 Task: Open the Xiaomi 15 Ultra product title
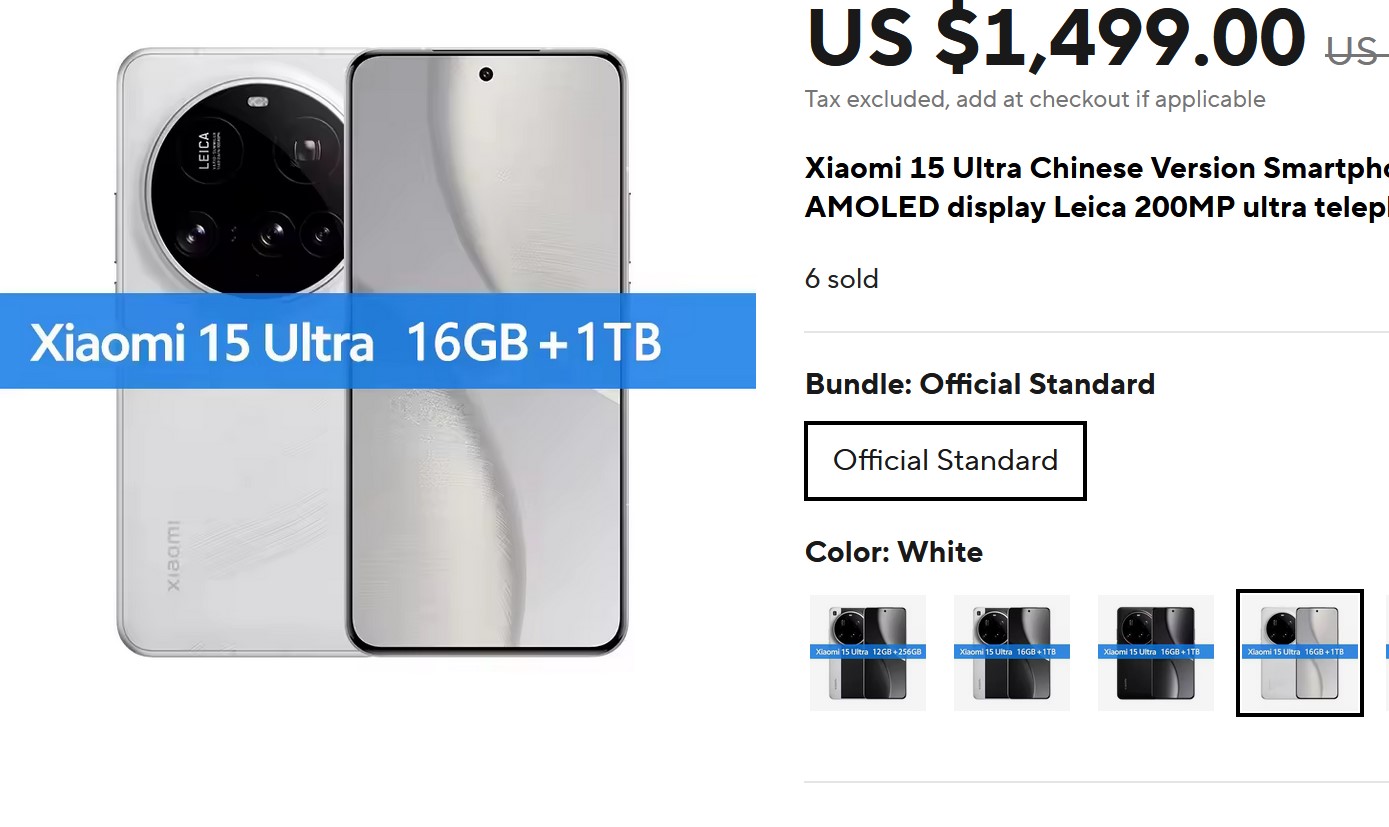pyautogui.click(x=1097, y=187)
